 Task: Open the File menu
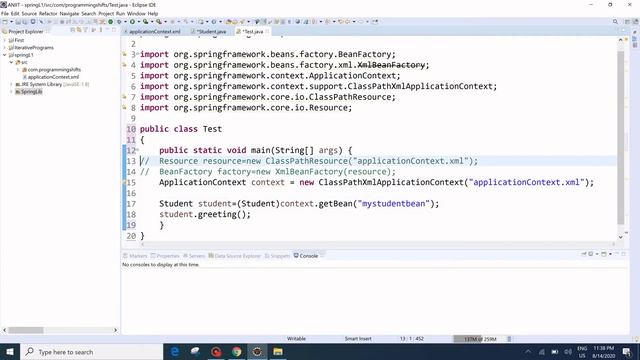tap(5, 13)
